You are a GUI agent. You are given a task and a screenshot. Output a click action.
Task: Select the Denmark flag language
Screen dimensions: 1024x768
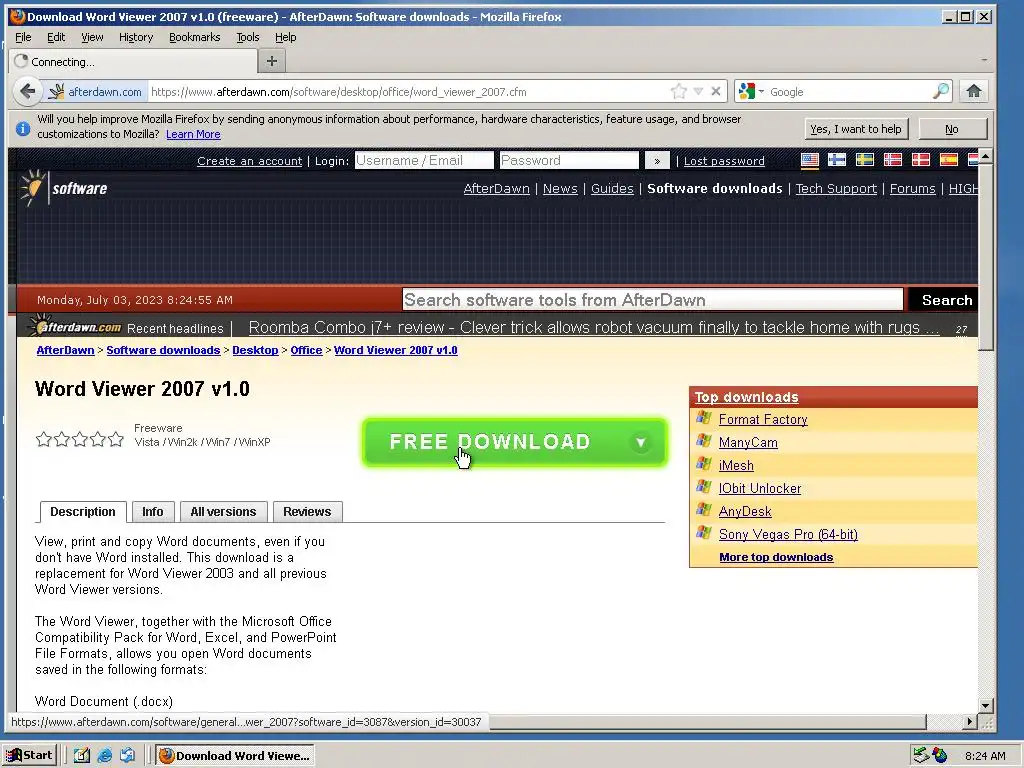coord(921,160)
